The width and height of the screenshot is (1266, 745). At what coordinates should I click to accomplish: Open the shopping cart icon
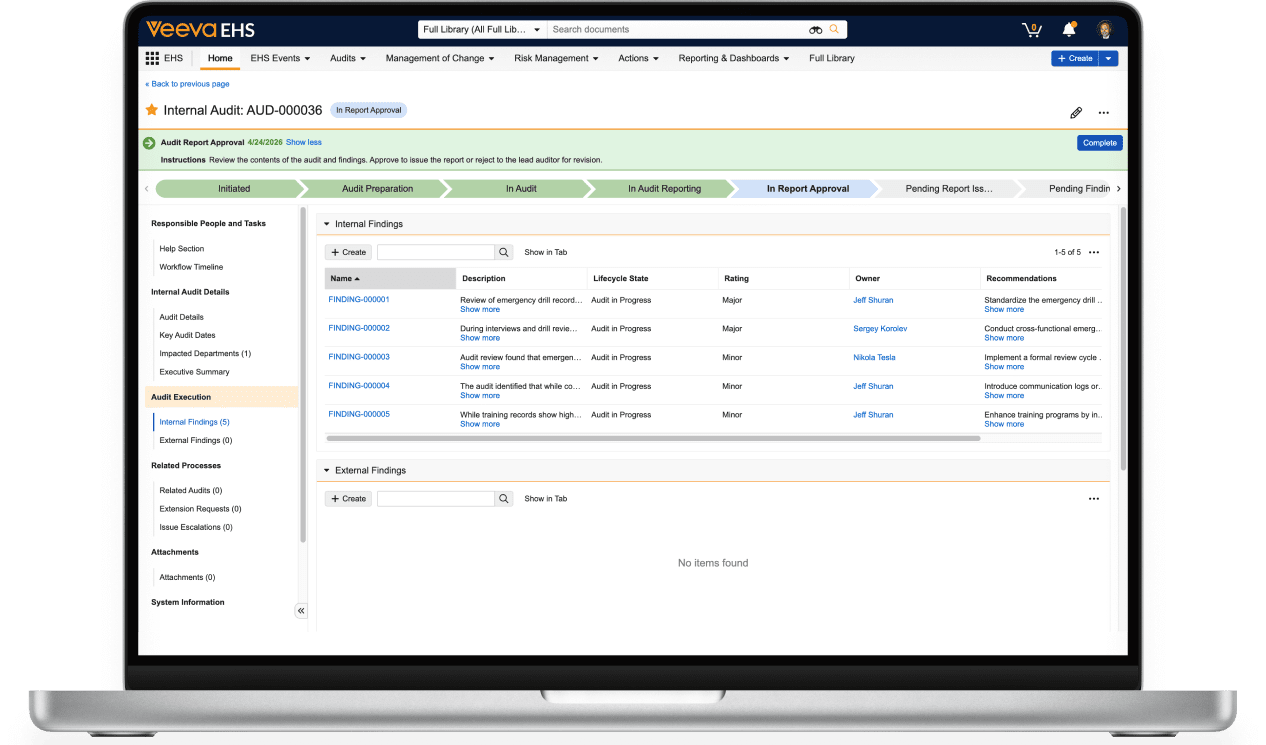(x=1031, y=30)
